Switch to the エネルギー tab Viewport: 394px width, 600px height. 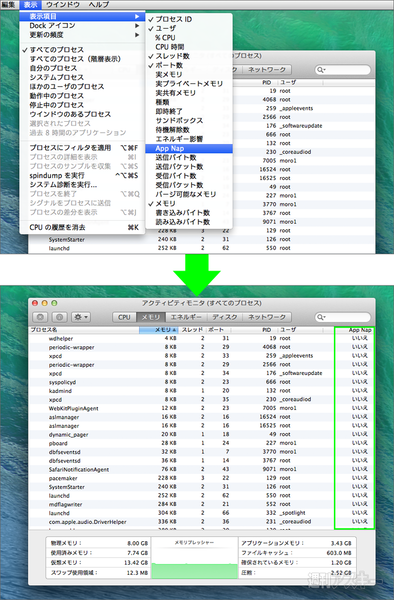point(186,317)
